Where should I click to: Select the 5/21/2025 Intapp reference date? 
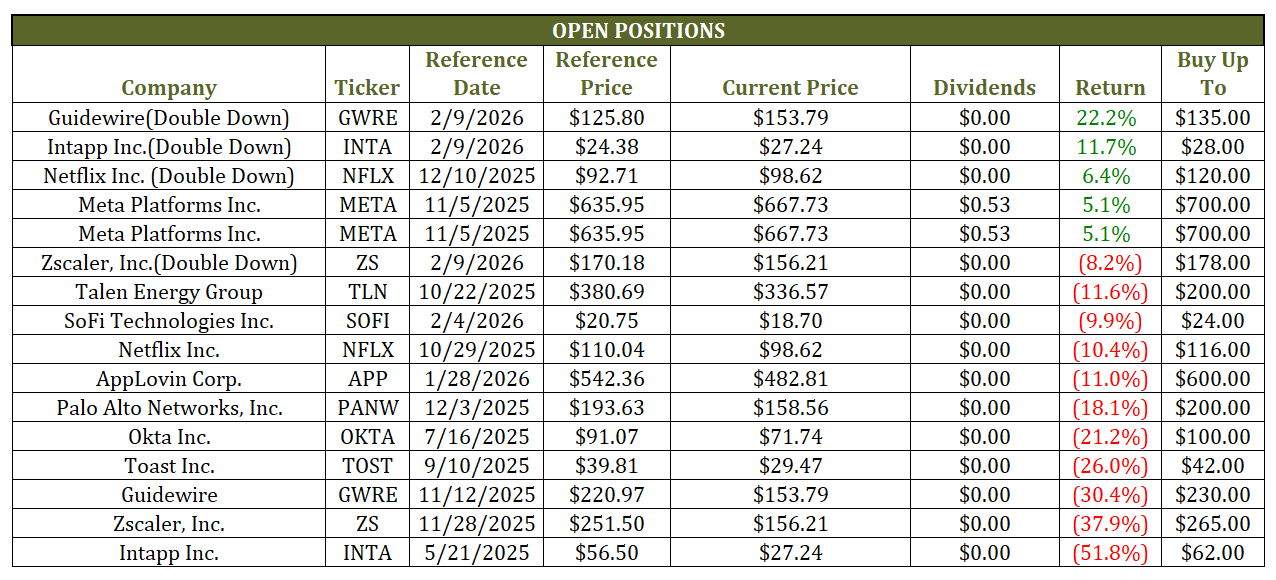pyautogui.click(x=476, y=553)
